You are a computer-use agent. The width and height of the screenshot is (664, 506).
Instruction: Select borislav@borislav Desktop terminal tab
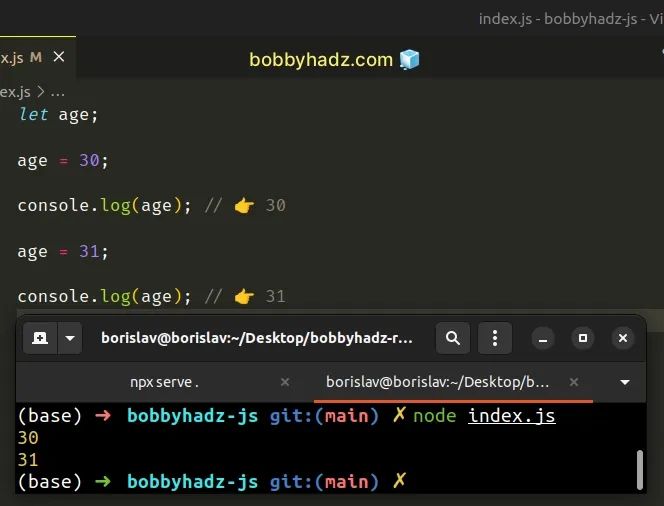[x=437, y=382]
